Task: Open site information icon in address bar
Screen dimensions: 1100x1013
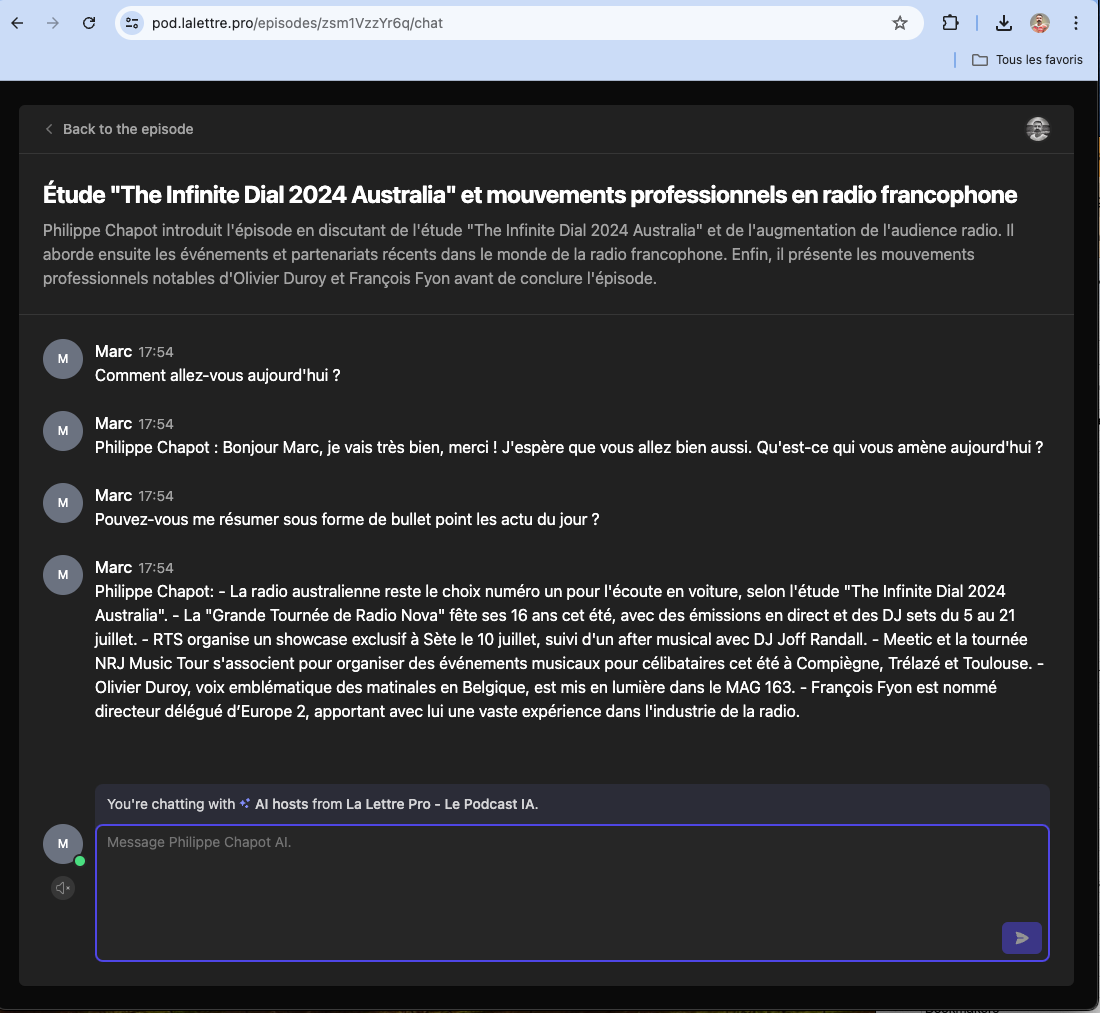Action: tap(133, 23)
